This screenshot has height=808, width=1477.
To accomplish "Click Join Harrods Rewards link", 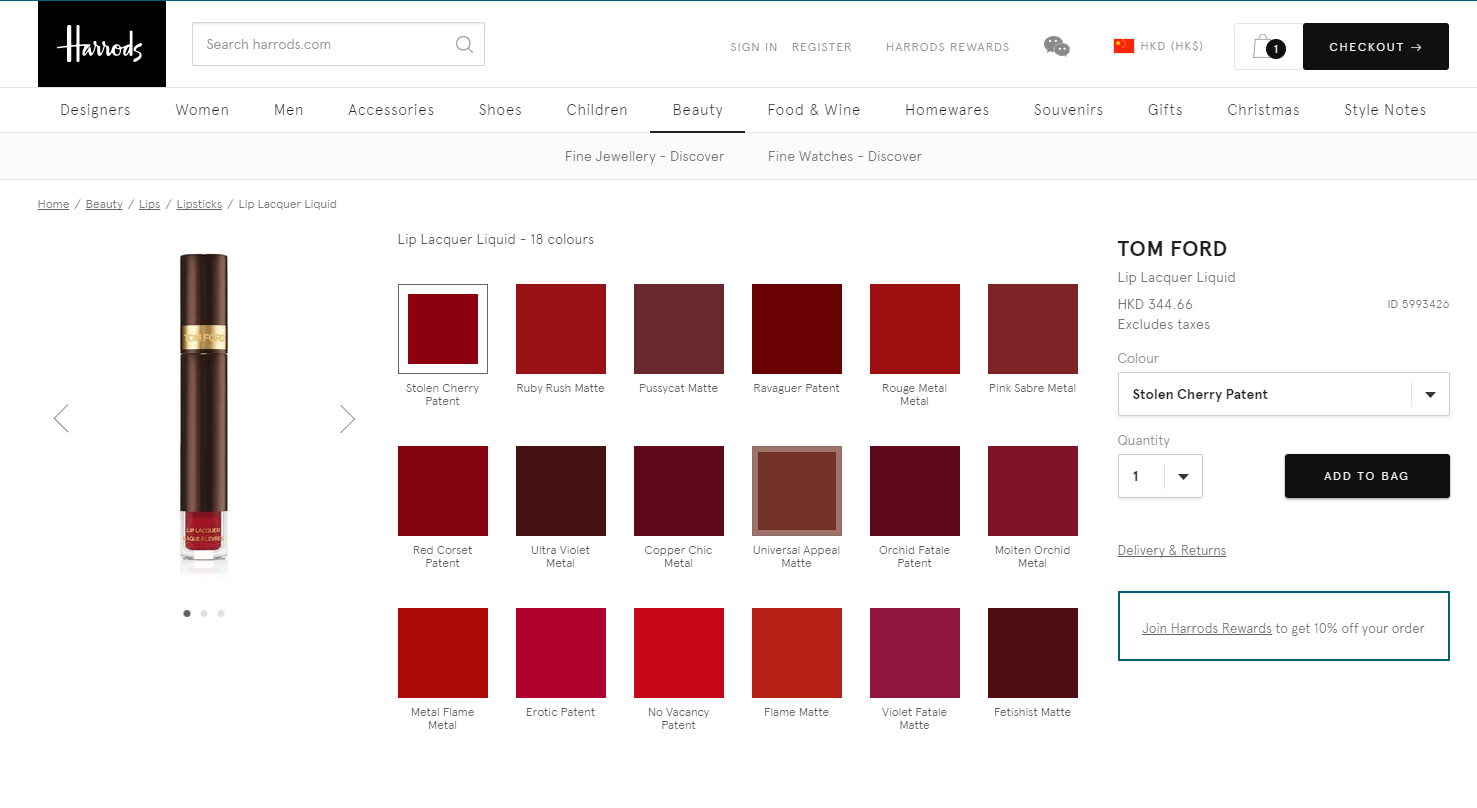I will (x=1207, y=628).
